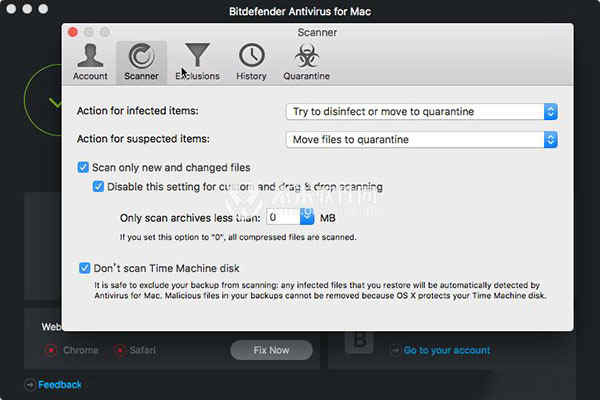Select the Scanner toolbar icon
The width and height of the screenshot is (600, 400).
[141, 62]
